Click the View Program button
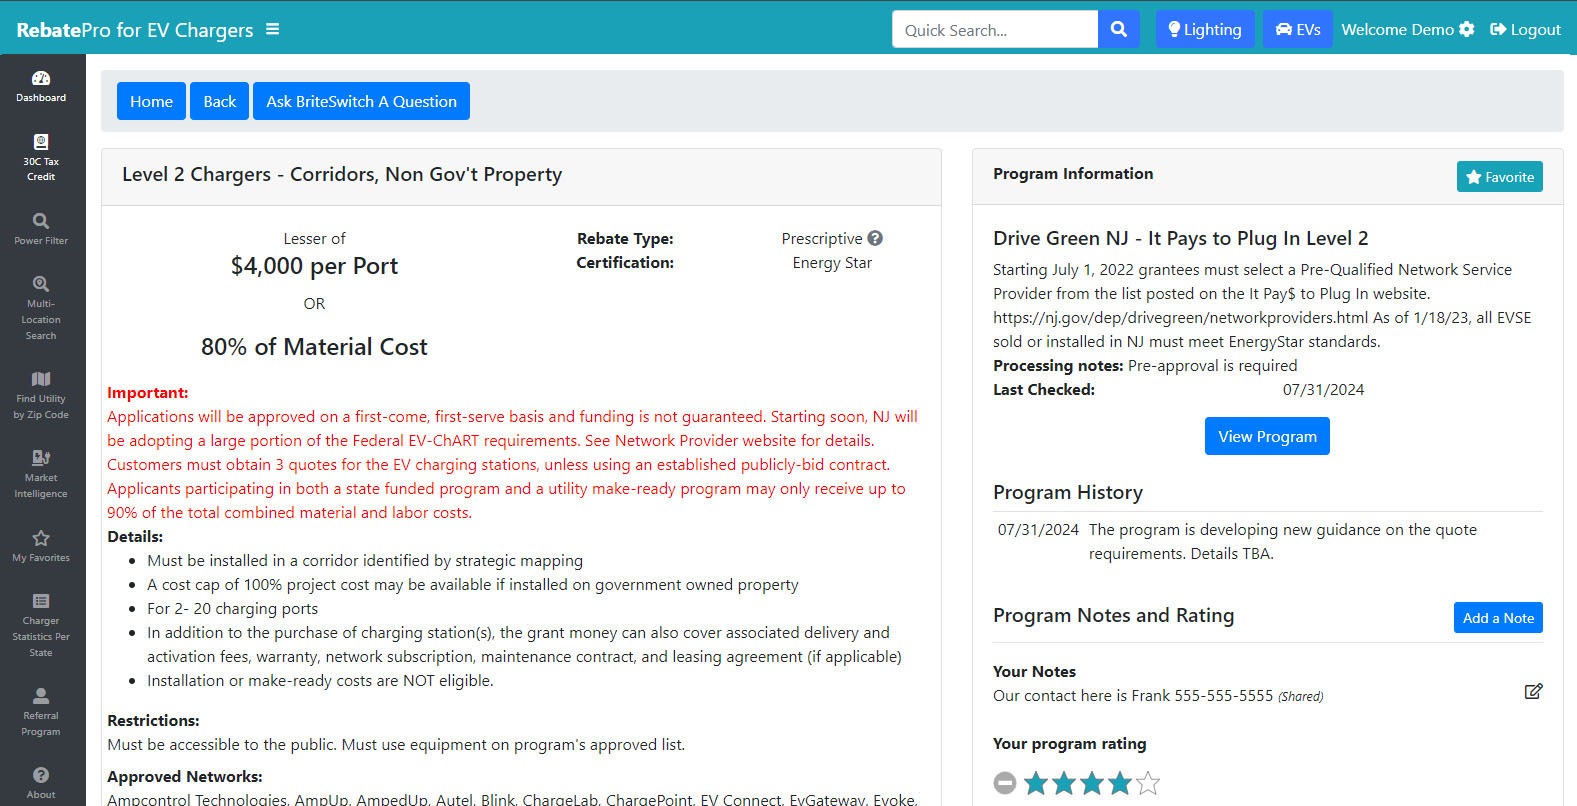 [x=1267, y=436]
